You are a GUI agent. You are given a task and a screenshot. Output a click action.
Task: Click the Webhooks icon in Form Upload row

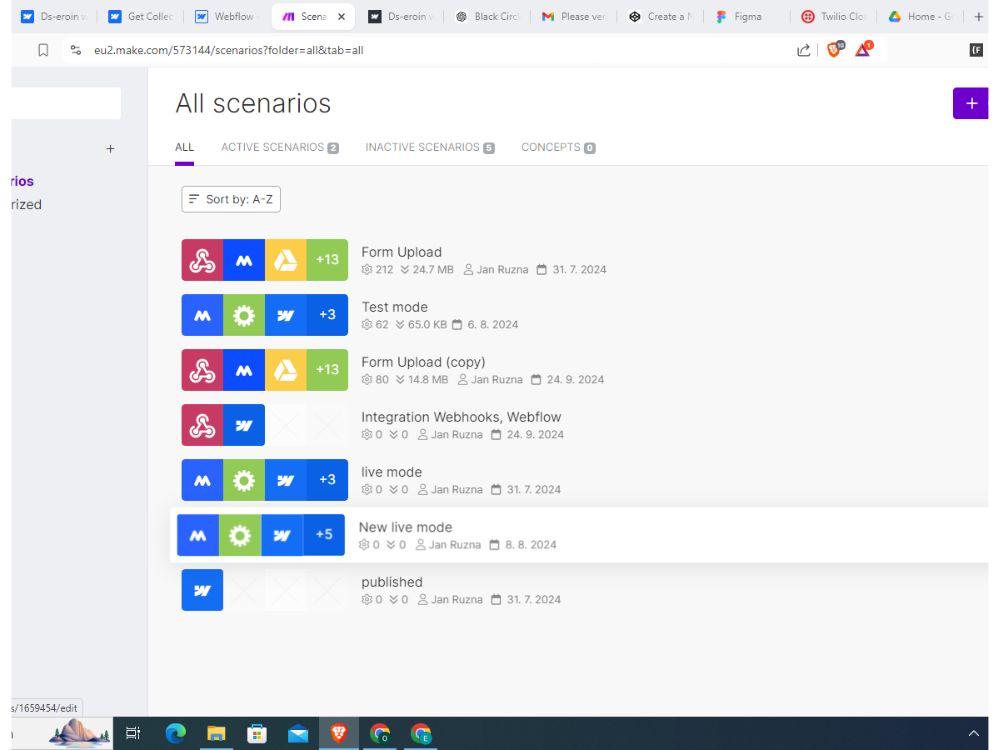202,260
